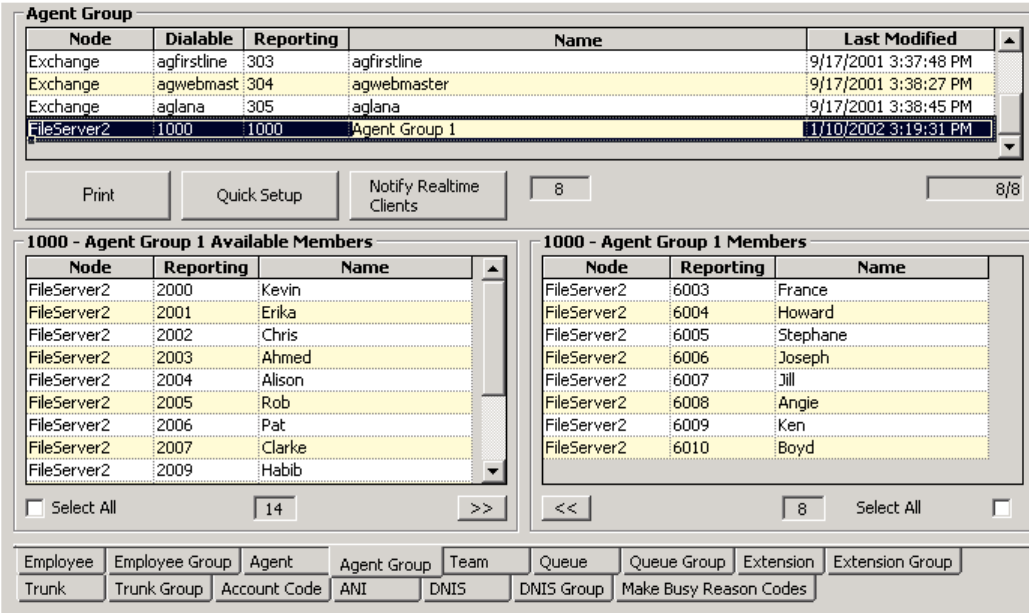Open Make Busy Reason Codes tab
Screen dimensions: 1029x613
click(x=714, y=589)
